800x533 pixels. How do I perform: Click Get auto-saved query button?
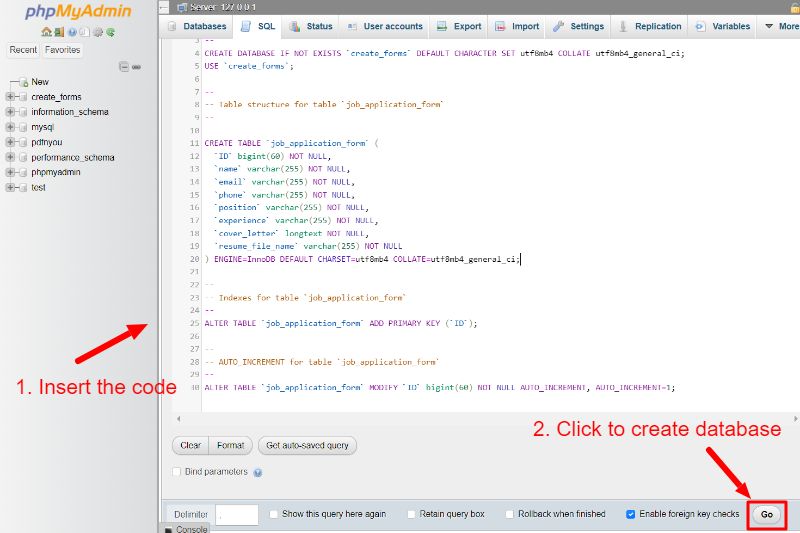point(307,445)
